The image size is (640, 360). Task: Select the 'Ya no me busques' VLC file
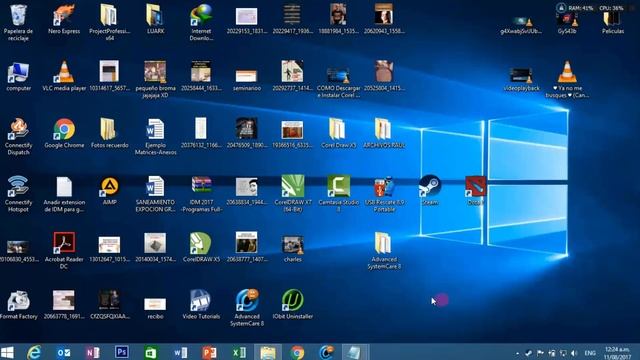pyautogui.click(x=567, y=73)
